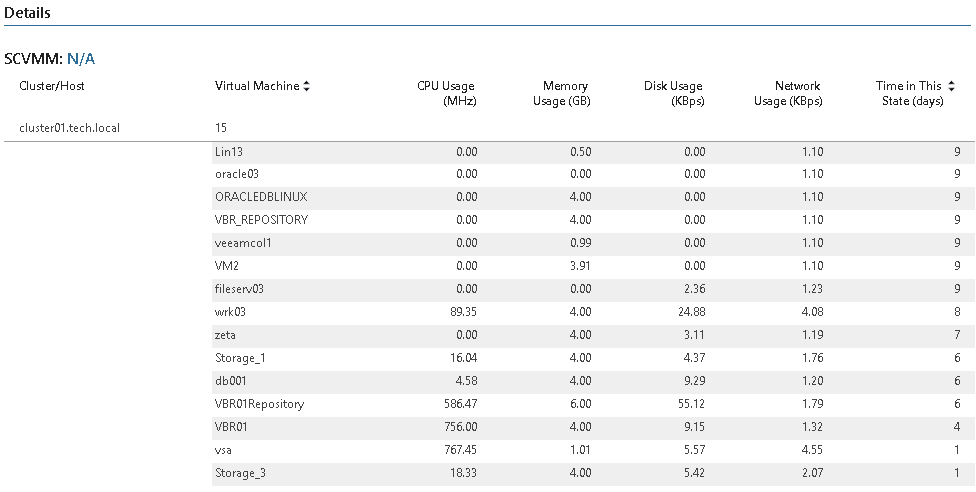Click the Disk Usage (KBps) header
976x492 pixels.
(673, 93)
